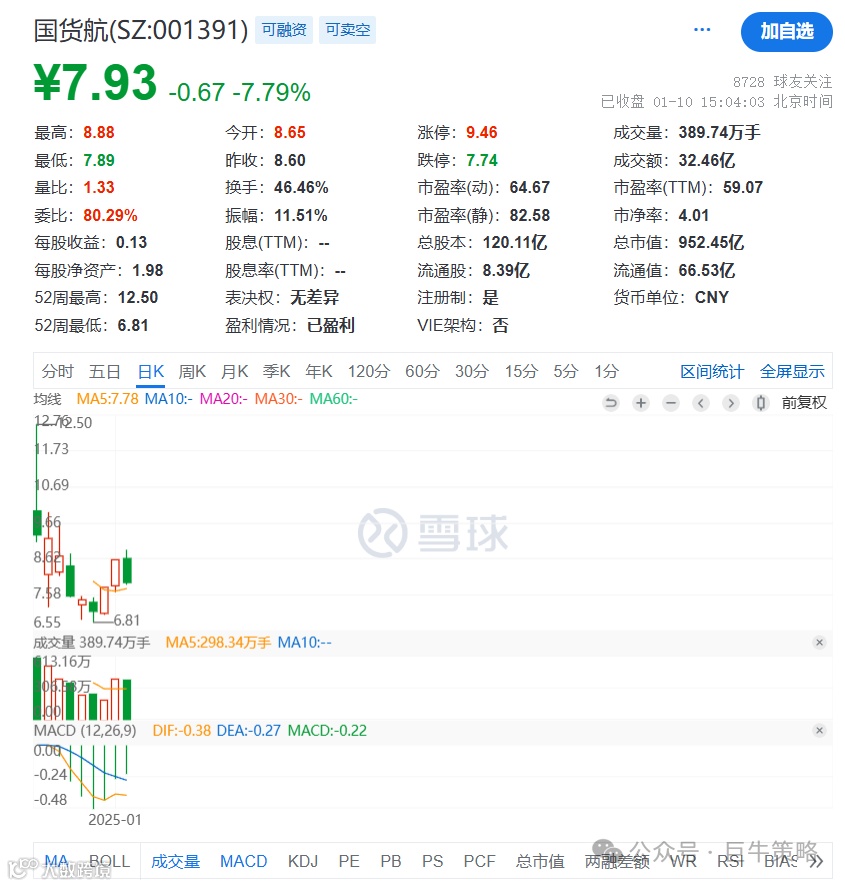Select the 季K chart tab
Image resolution: width=845 pixels, height=886 pixels.
[276, 371]
